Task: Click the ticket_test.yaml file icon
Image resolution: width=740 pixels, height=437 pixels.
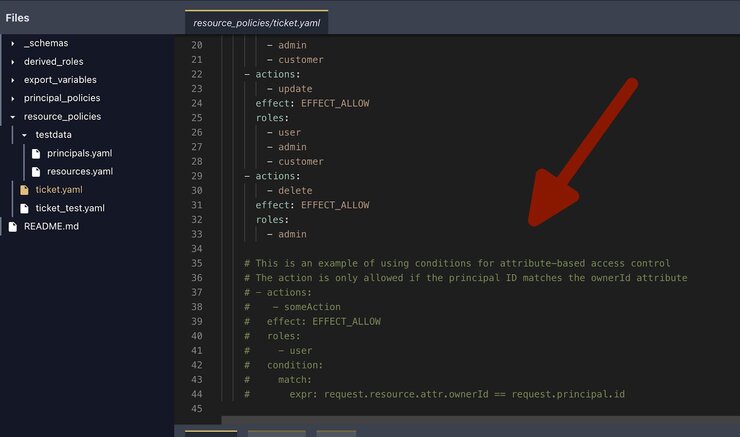Action: [x=25, y=208]
